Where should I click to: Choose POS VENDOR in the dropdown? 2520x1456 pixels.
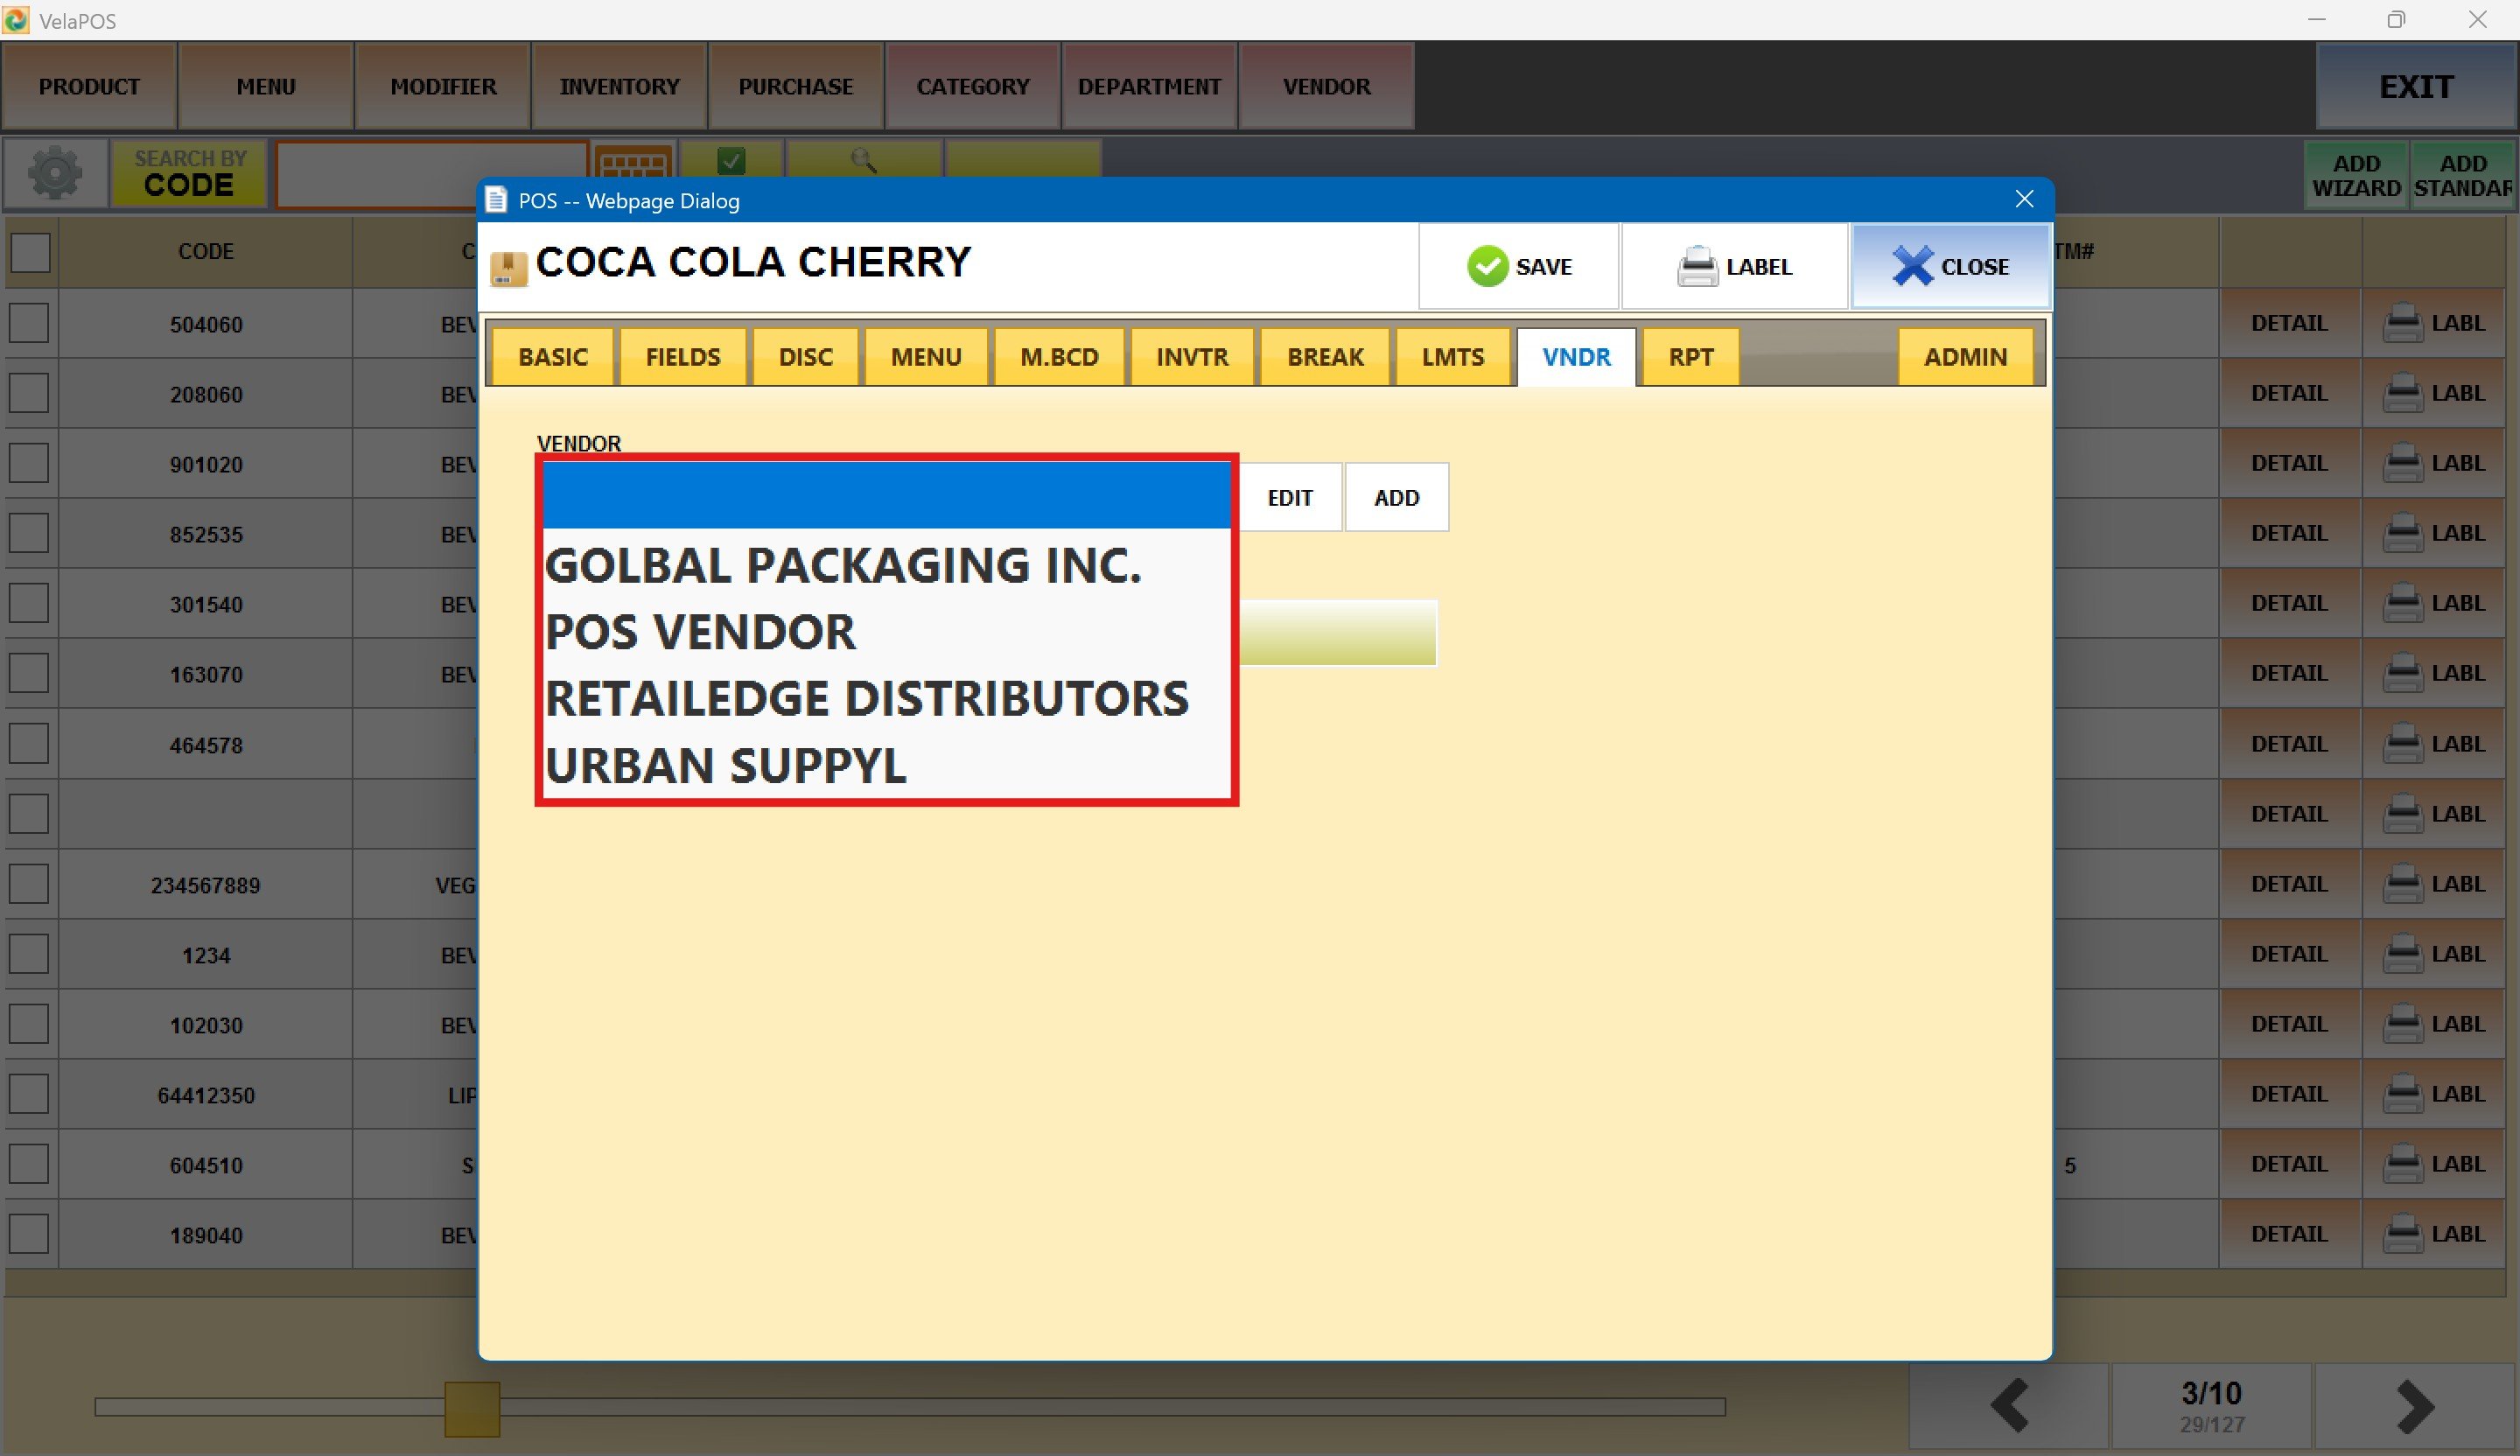click(700, 632)
